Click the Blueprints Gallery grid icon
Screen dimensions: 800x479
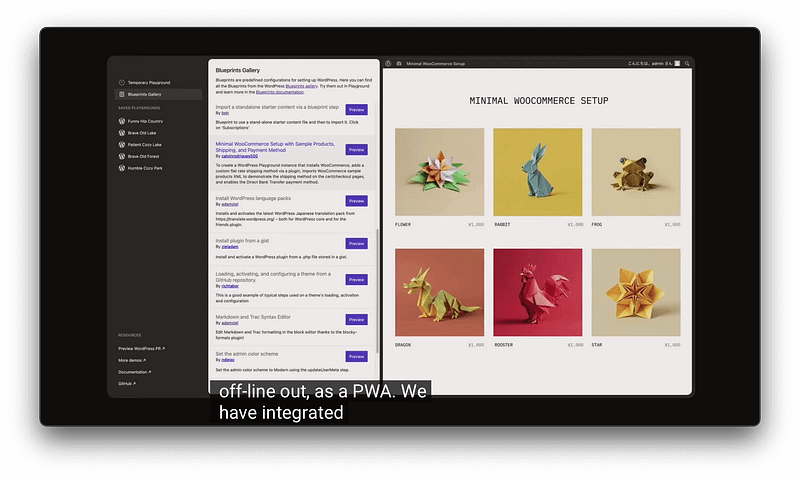tap(121, 94)
